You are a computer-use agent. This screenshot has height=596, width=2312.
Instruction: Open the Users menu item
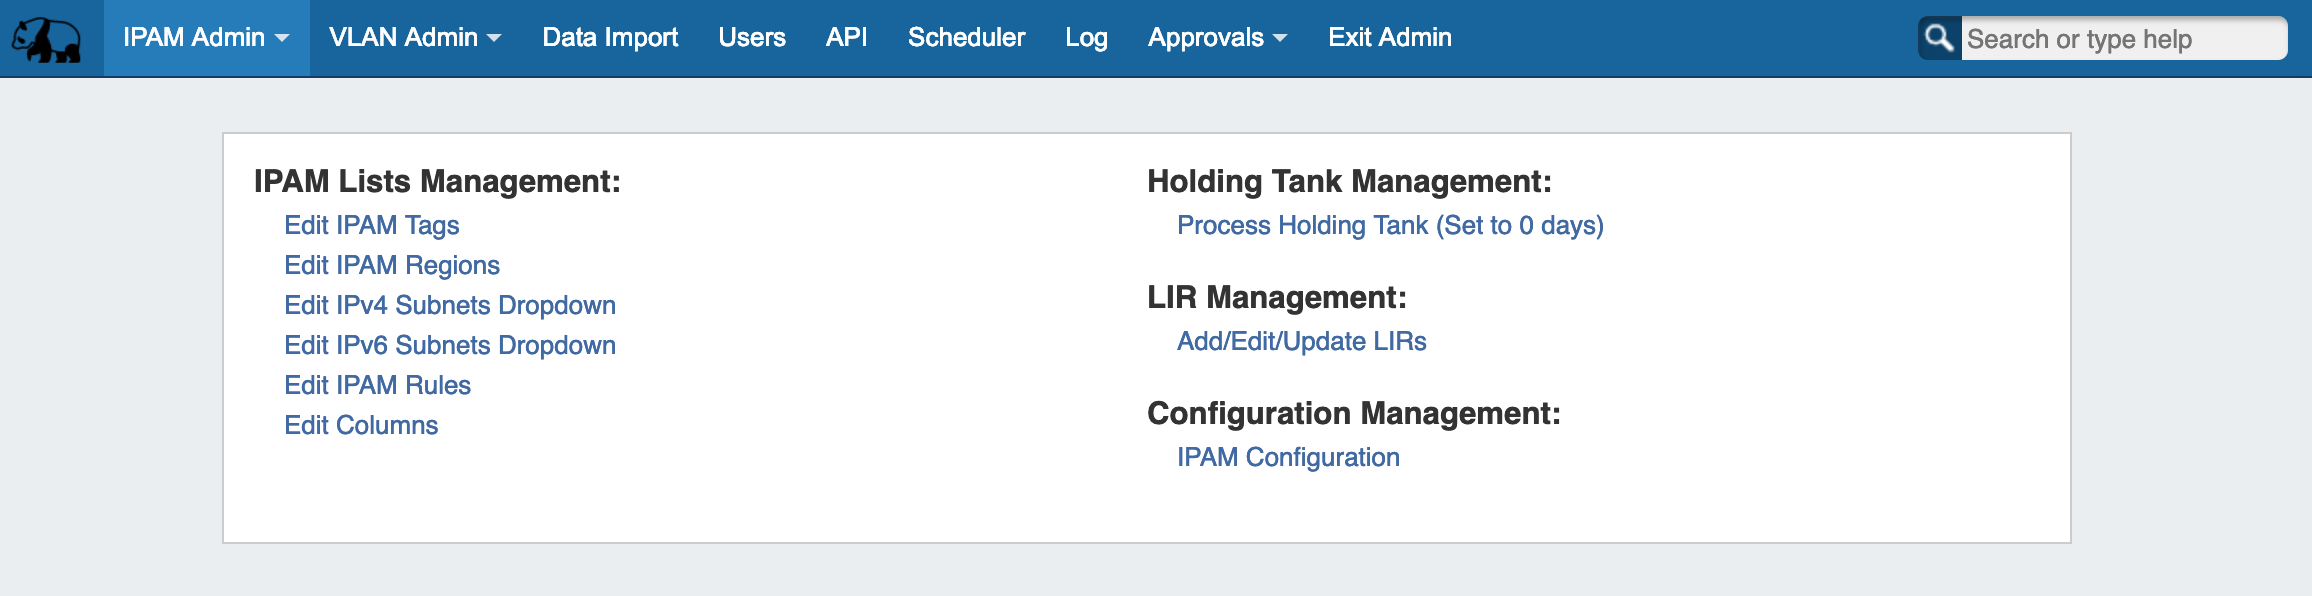point(751,38)
